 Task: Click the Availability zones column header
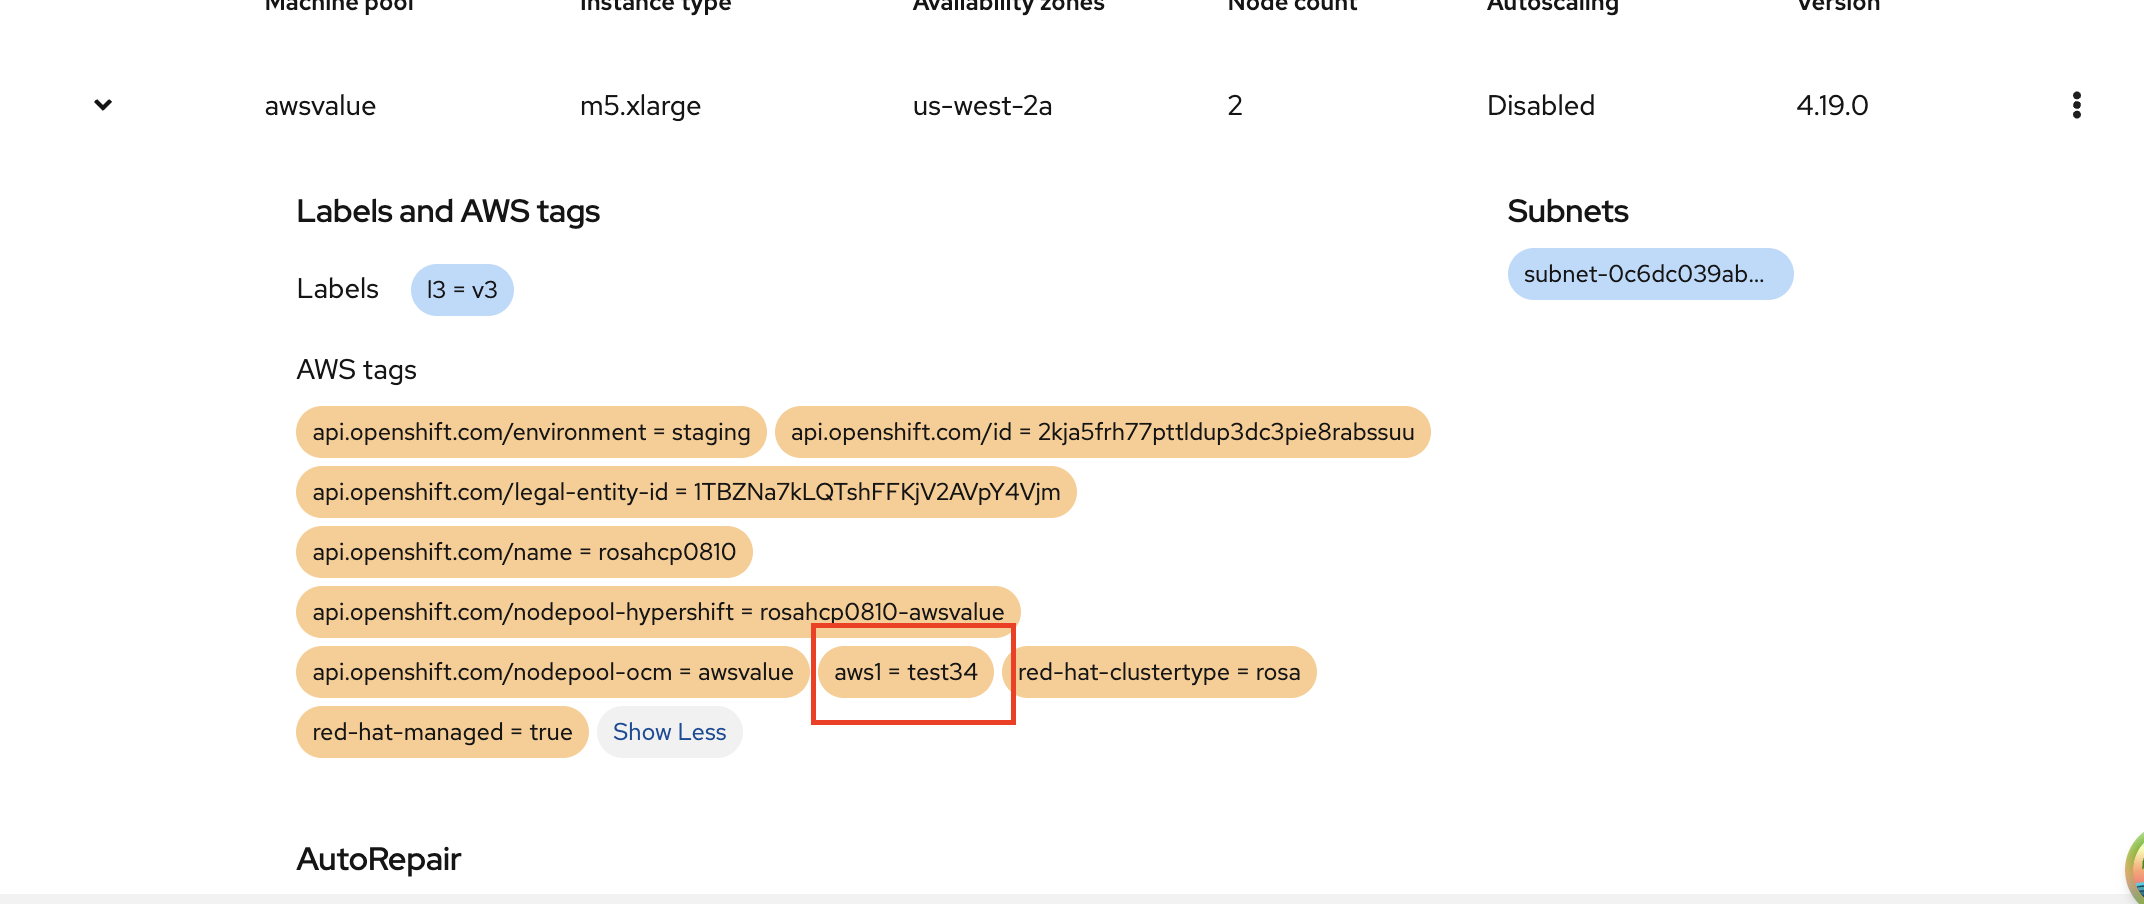1008,5
